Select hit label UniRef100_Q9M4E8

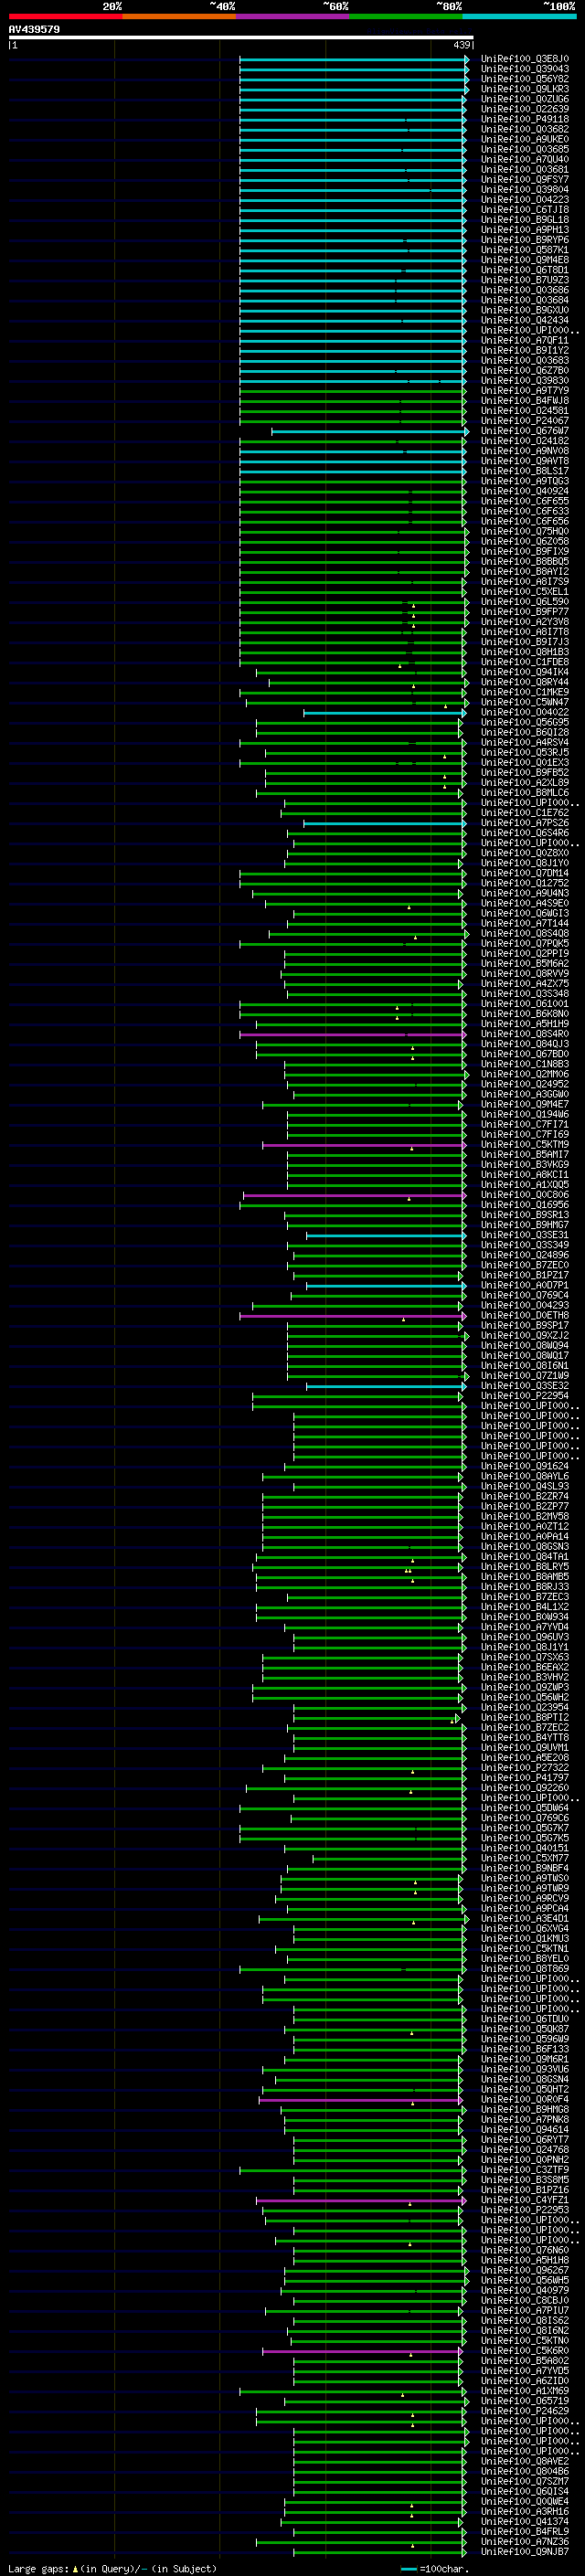524,260
